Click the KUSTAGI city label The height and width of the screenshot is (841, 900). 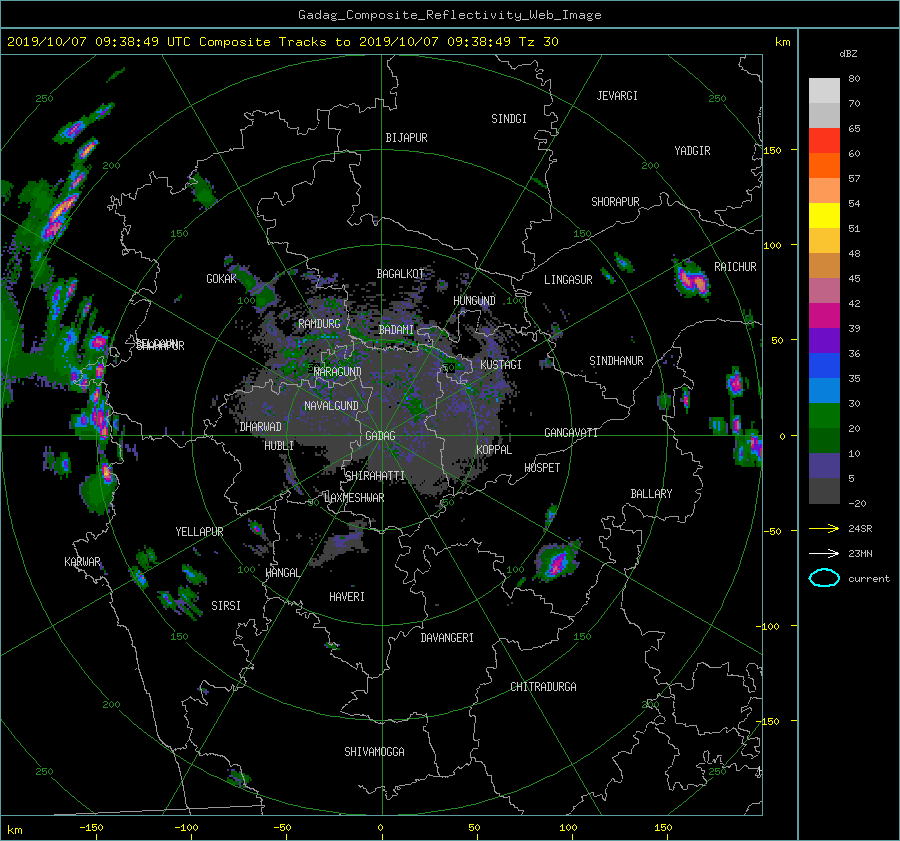[x=501, y=365]
